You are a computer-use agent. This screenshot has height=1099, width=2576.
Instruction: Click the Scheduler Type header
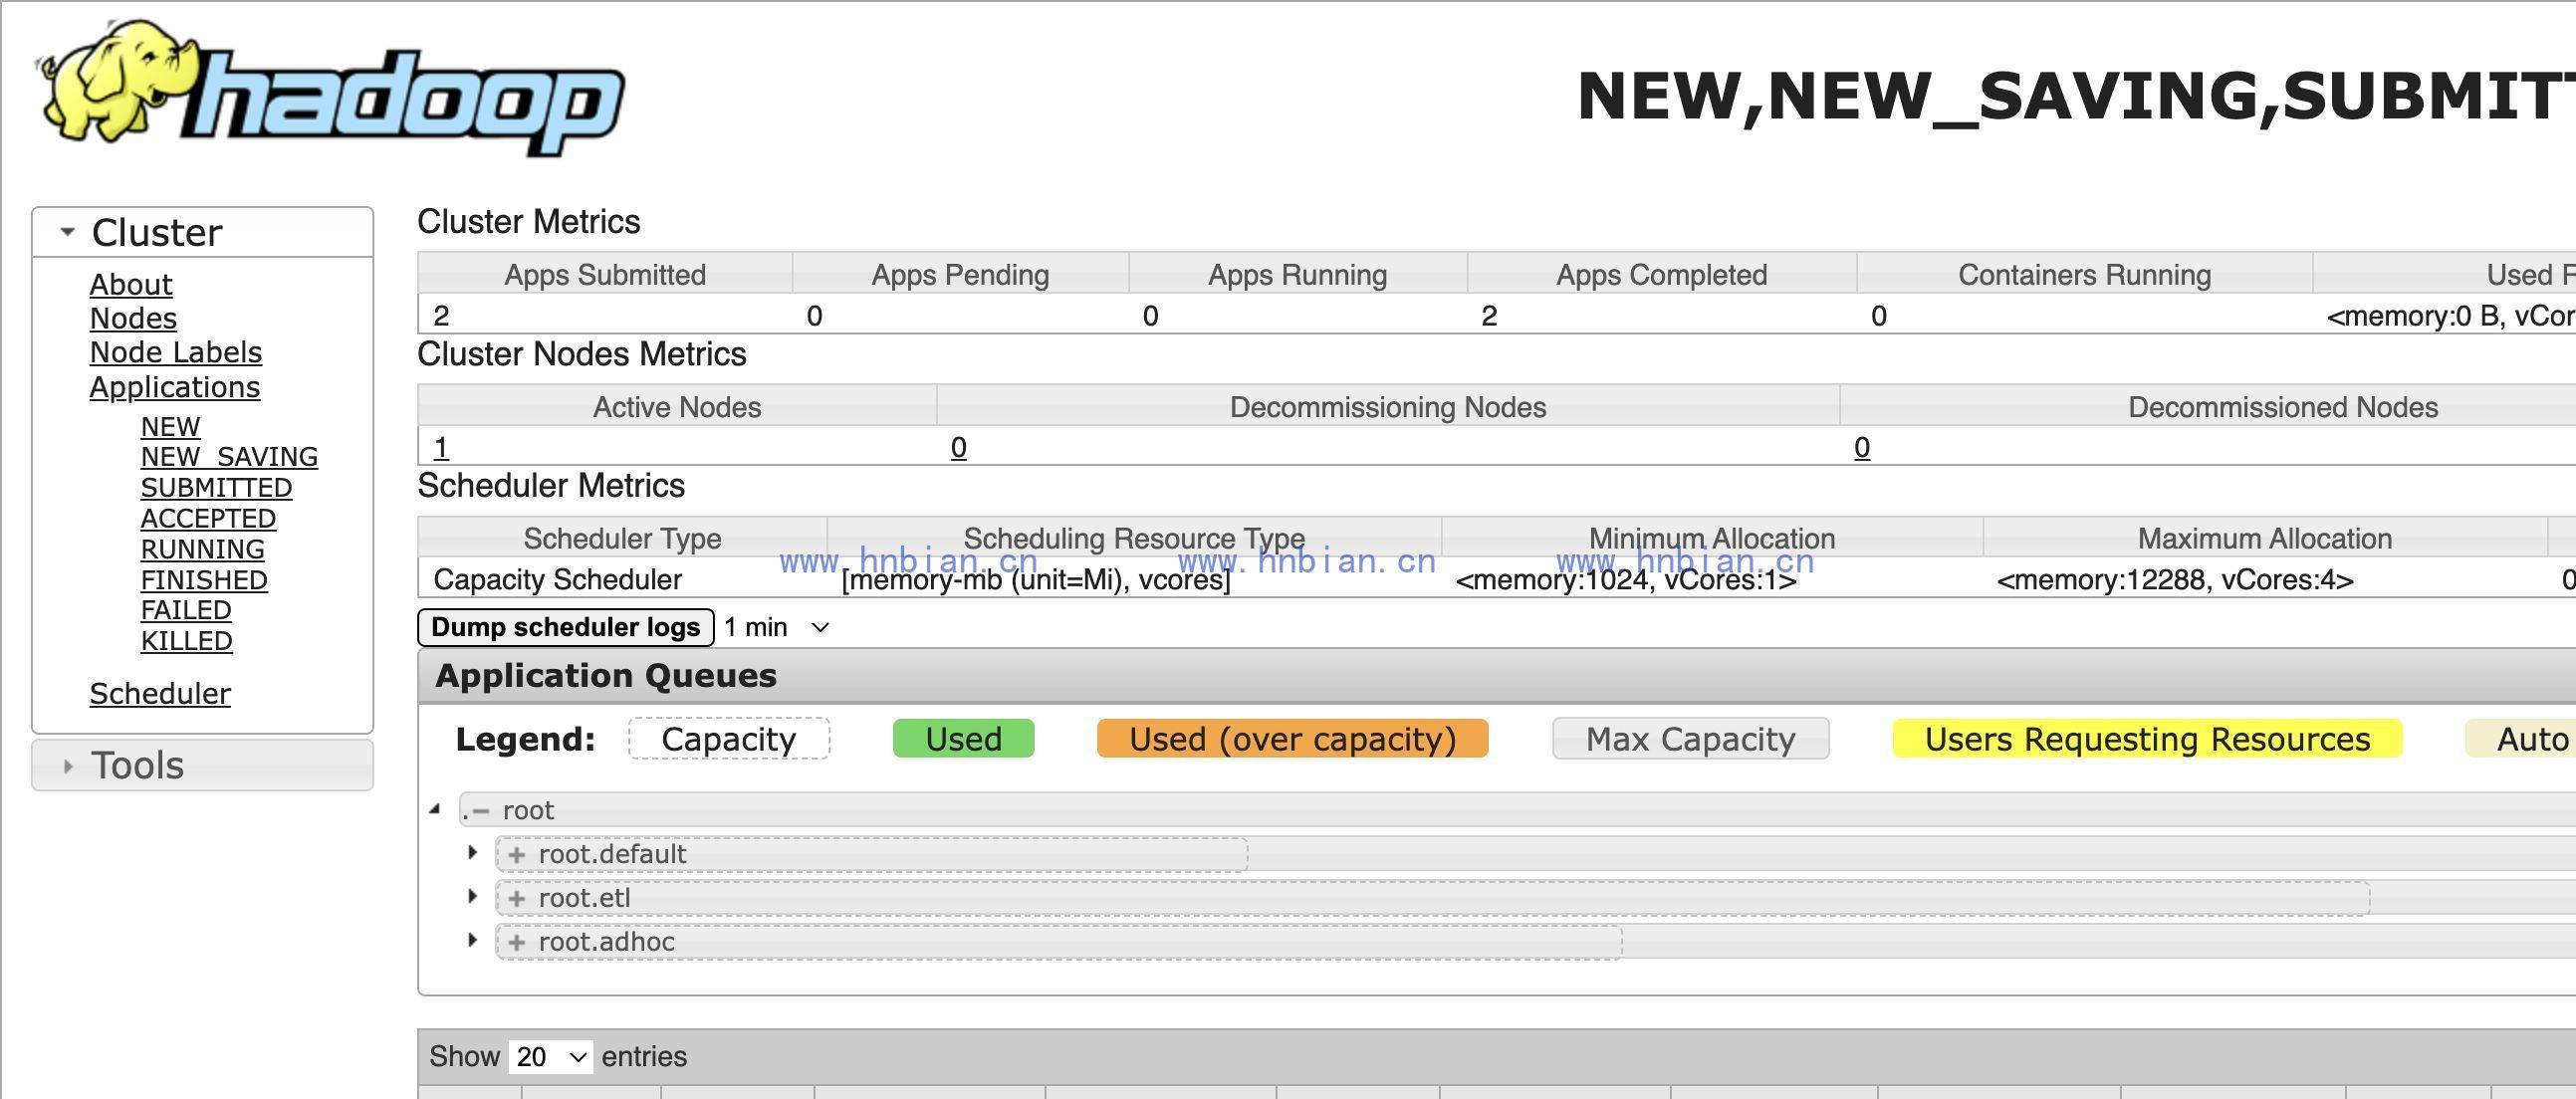pos(622,538)
